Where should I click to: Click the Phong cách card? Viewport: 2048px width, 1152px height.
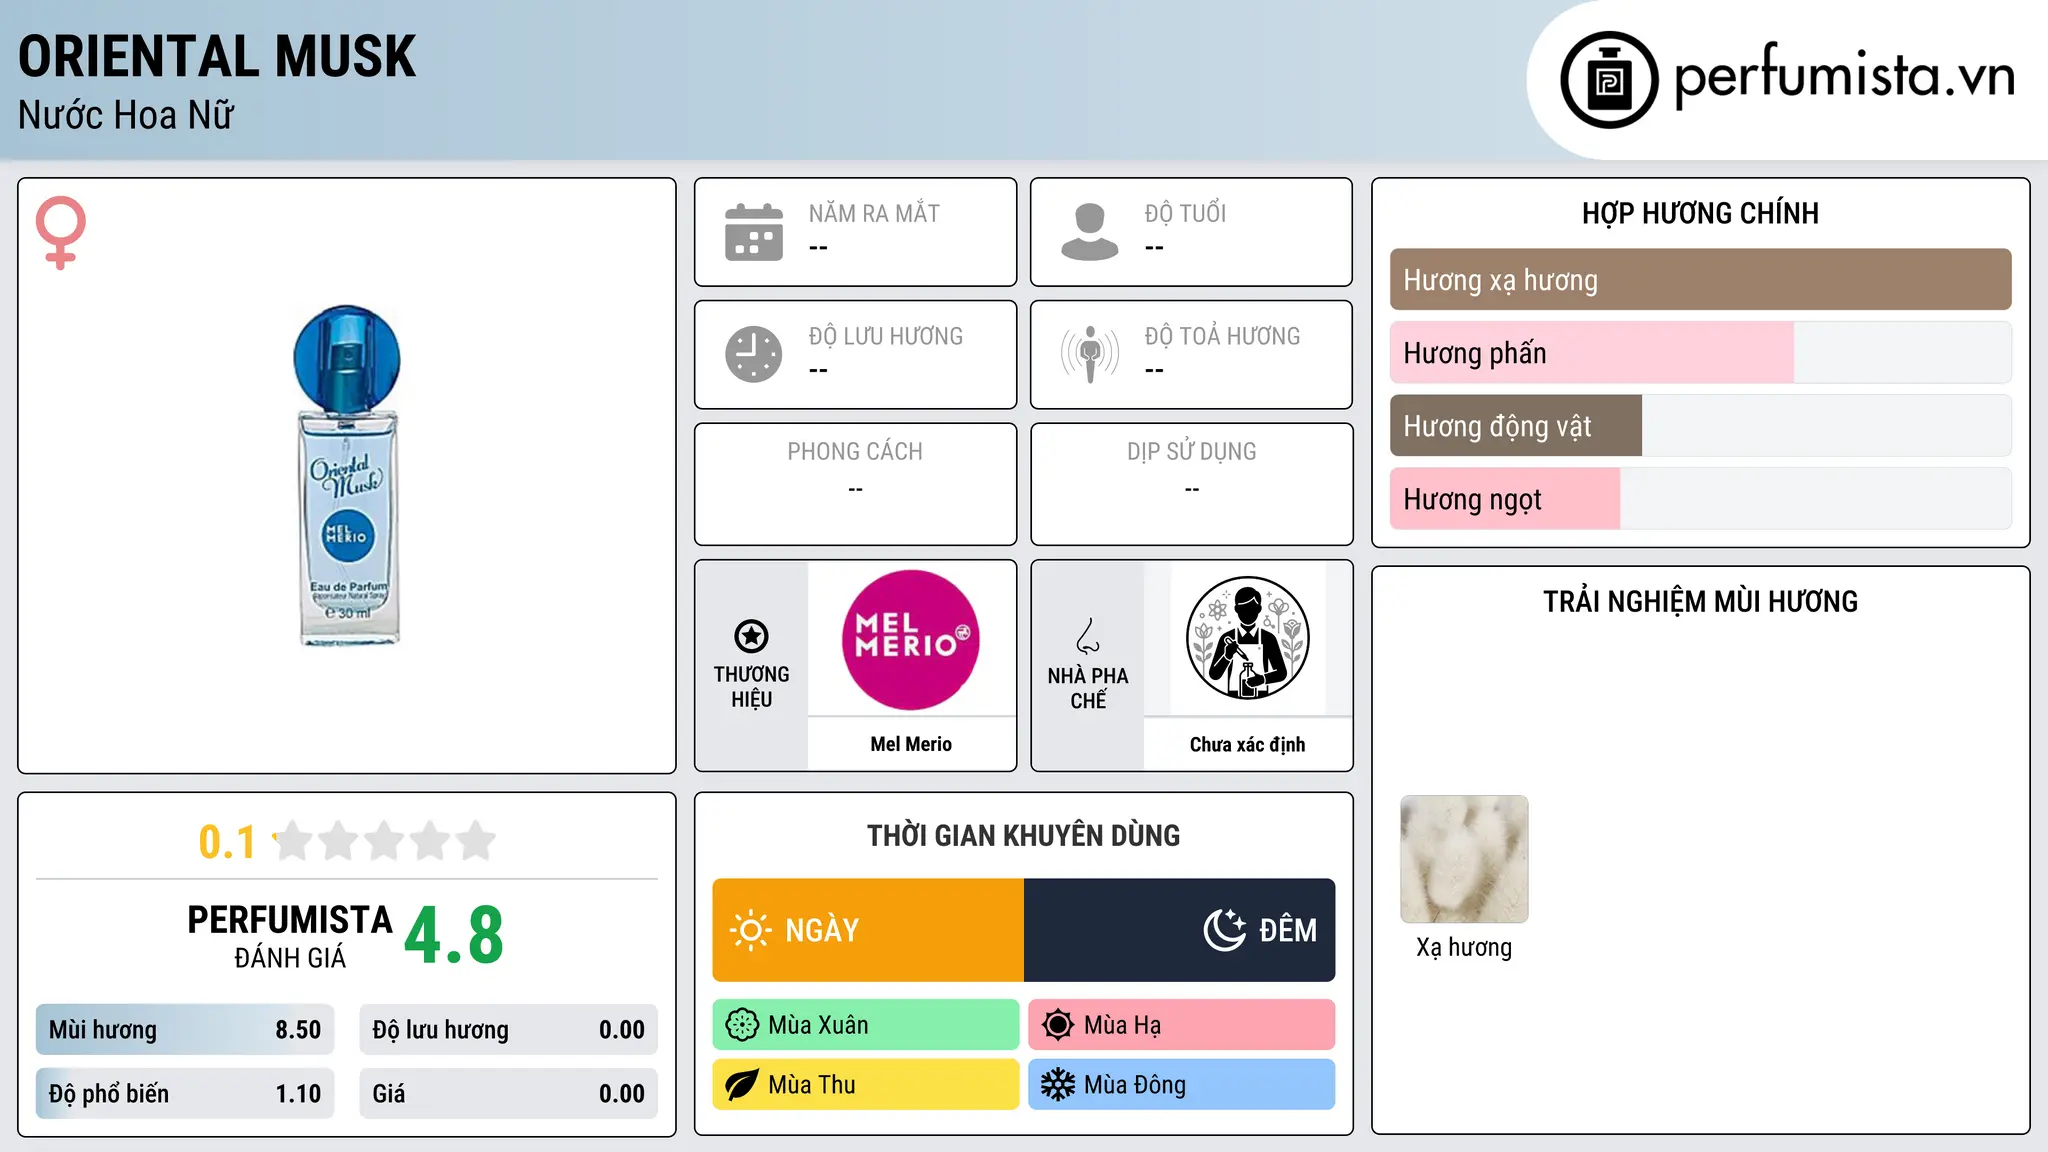click(855, 484)
